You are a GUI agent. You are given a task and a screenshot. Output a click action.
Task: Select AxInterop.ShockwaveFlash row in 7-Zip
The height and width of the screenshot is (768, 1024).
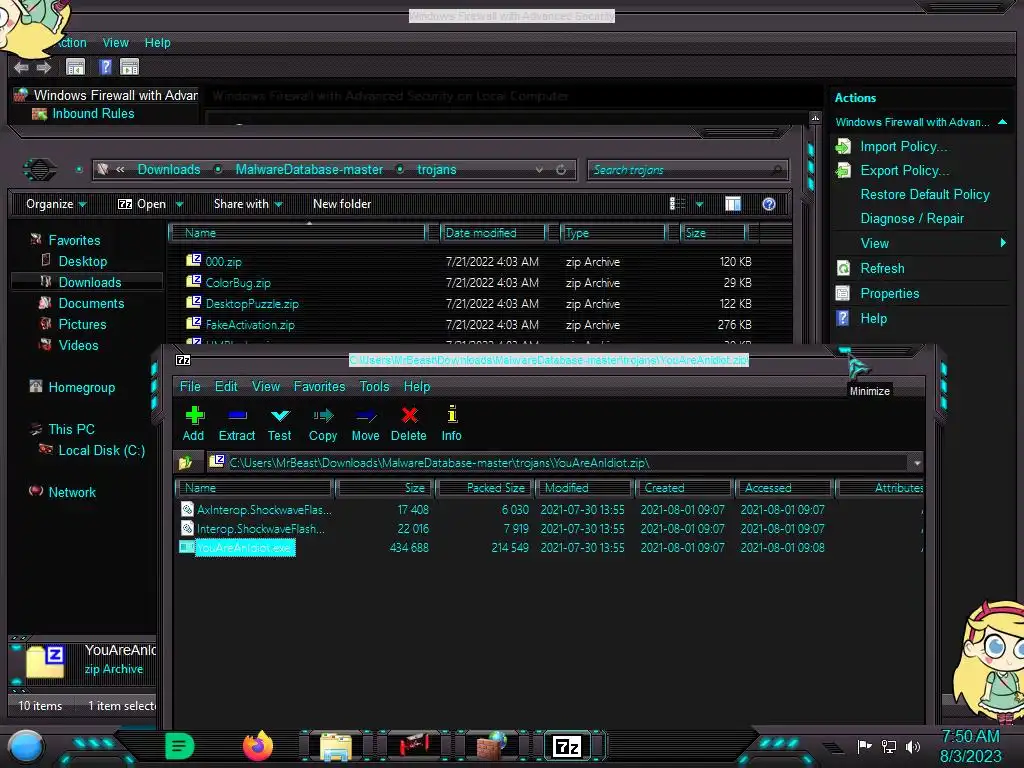coord(264,509)
